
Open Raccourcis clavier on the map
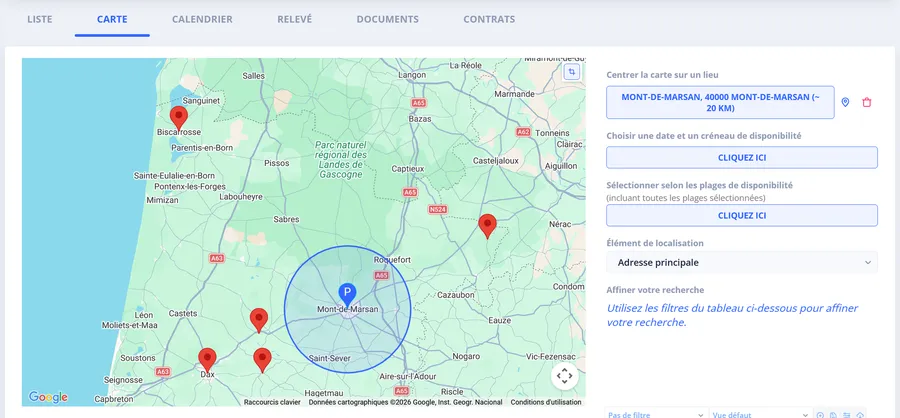[x=272, y=402]
